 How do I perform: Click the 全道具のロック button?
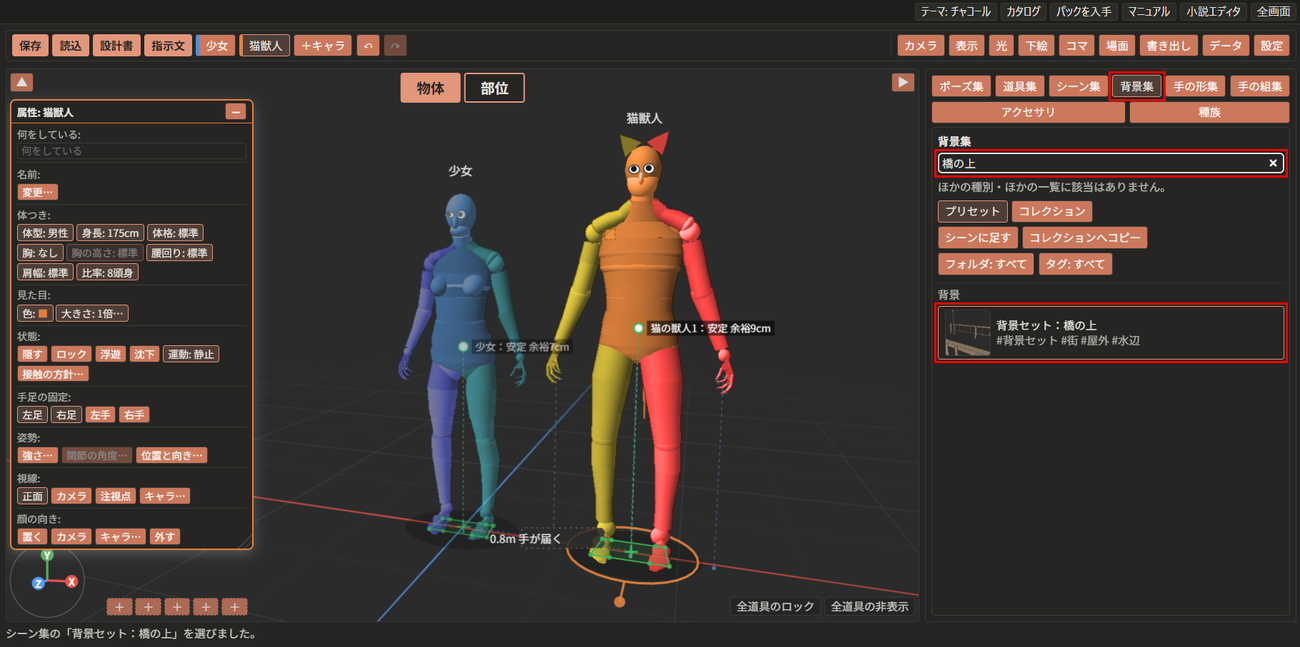pyautogui.click(x=775, y=606)
